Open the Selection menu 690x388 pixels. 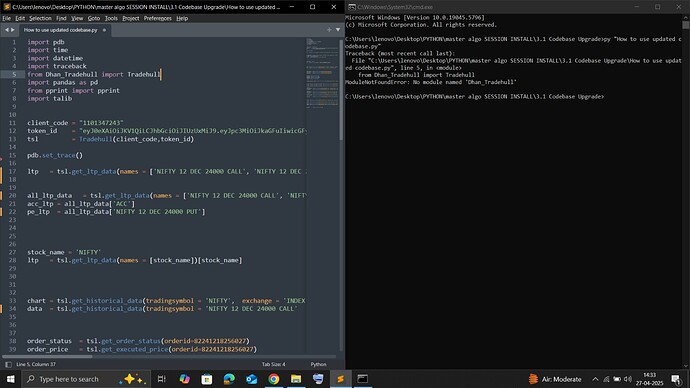(x=40, y=18)
